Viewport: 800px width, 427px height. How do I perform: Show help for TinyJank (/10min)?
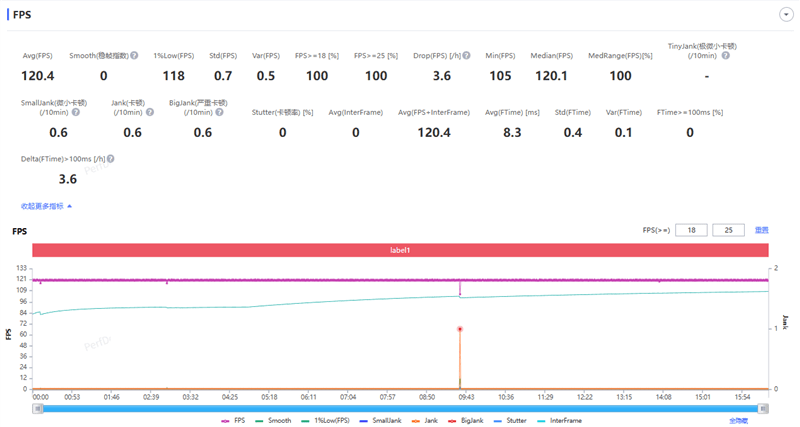point(725,56)
